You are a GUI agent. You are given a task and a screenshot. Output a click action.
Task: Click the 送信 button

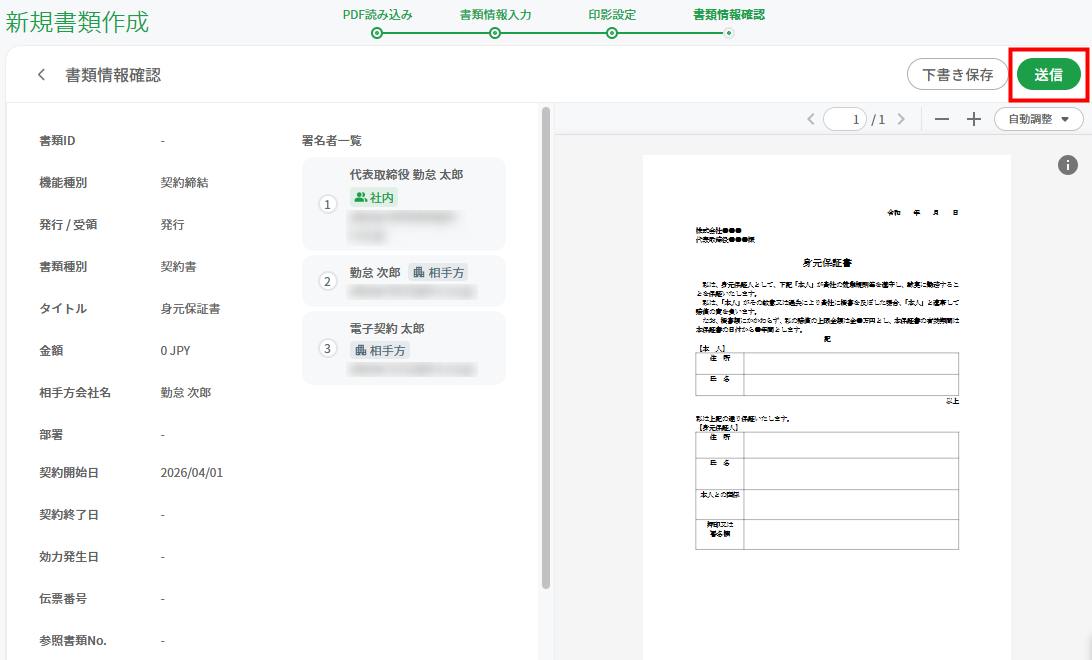click(1048, 74)
